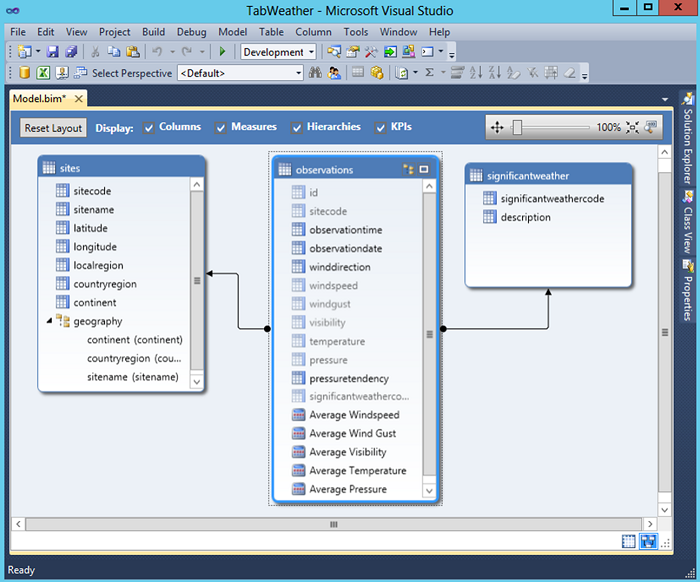Click the sites table header
Viewport: 700px width, 582px height.
click(x=121, y=168)
